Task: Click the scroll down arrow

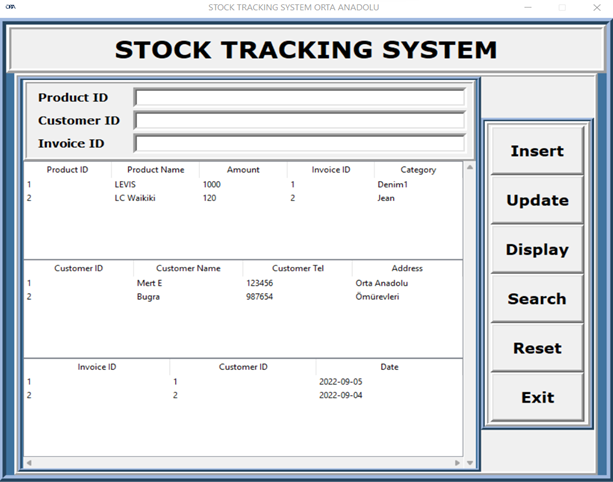Action: [470, 463]
